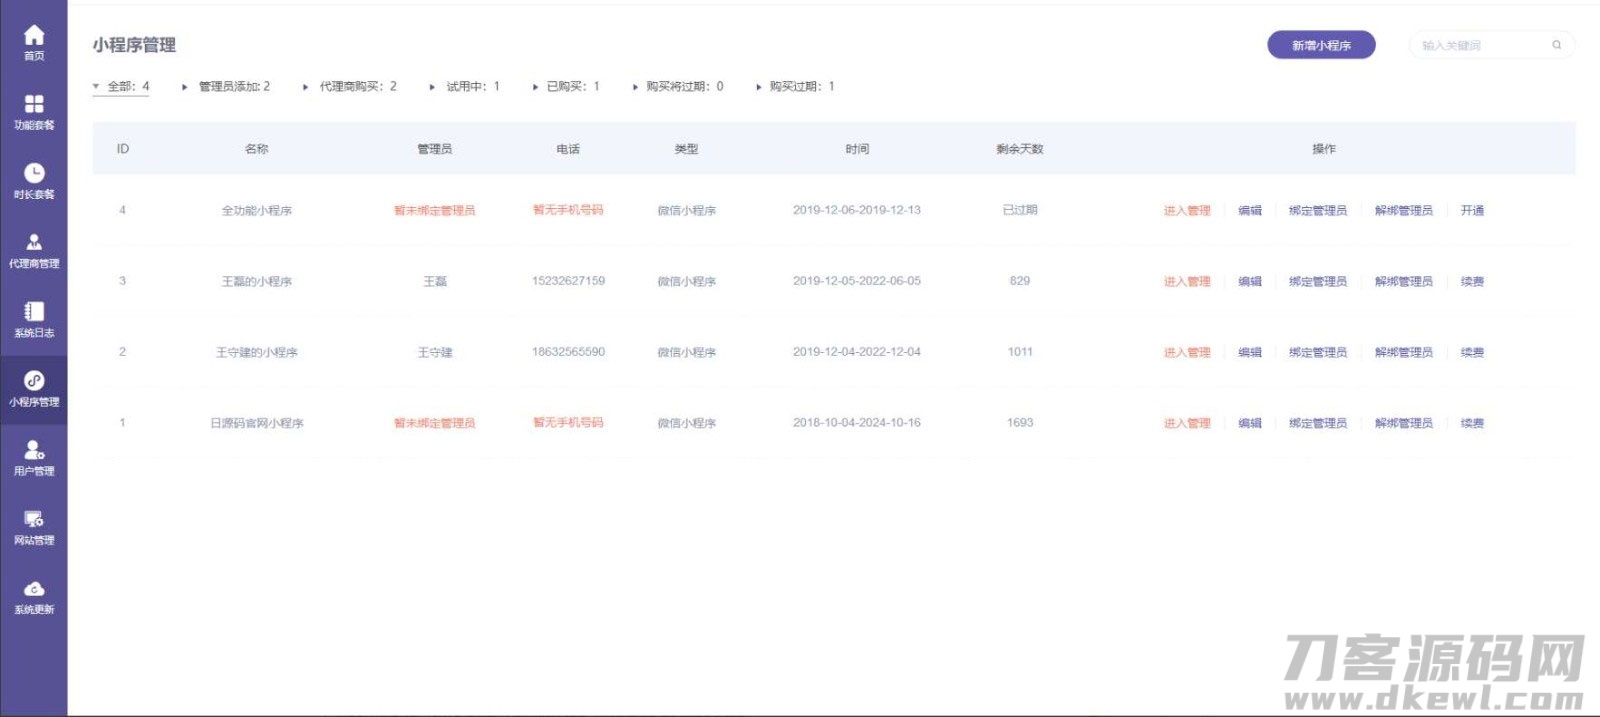
Task: Switch to 购买过期: 1 filter tab
Action: [801, 87]
